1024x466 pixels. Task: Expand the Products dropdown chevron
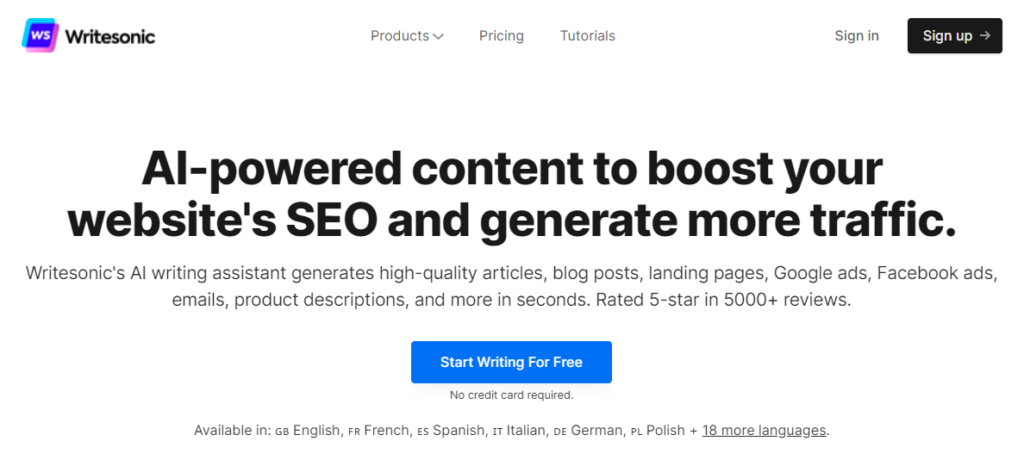point(438,37)
